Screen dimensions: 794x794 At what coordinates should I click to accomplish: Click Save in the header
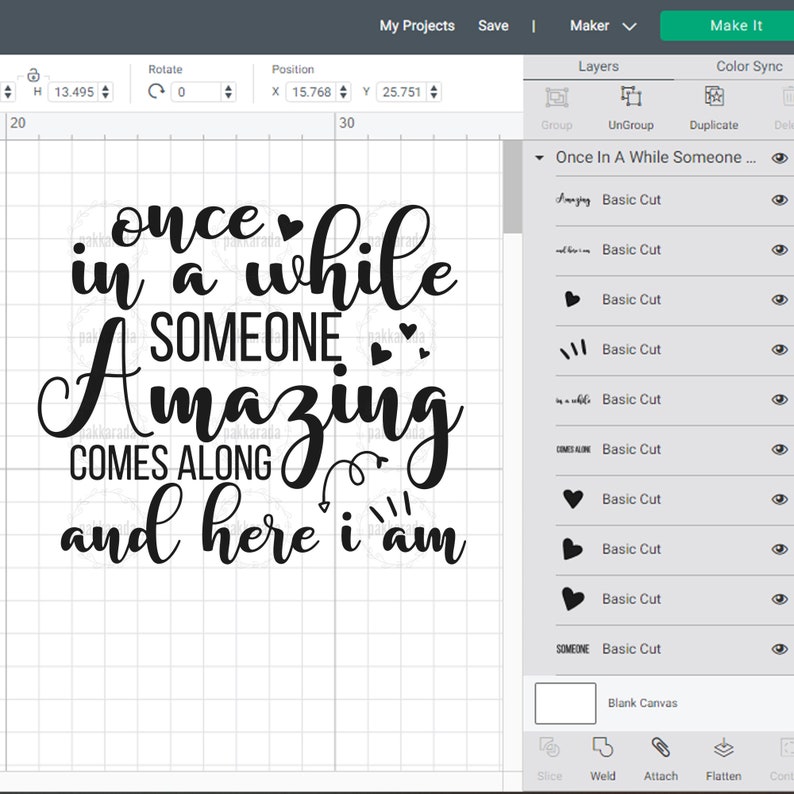[x=493, y=26]
